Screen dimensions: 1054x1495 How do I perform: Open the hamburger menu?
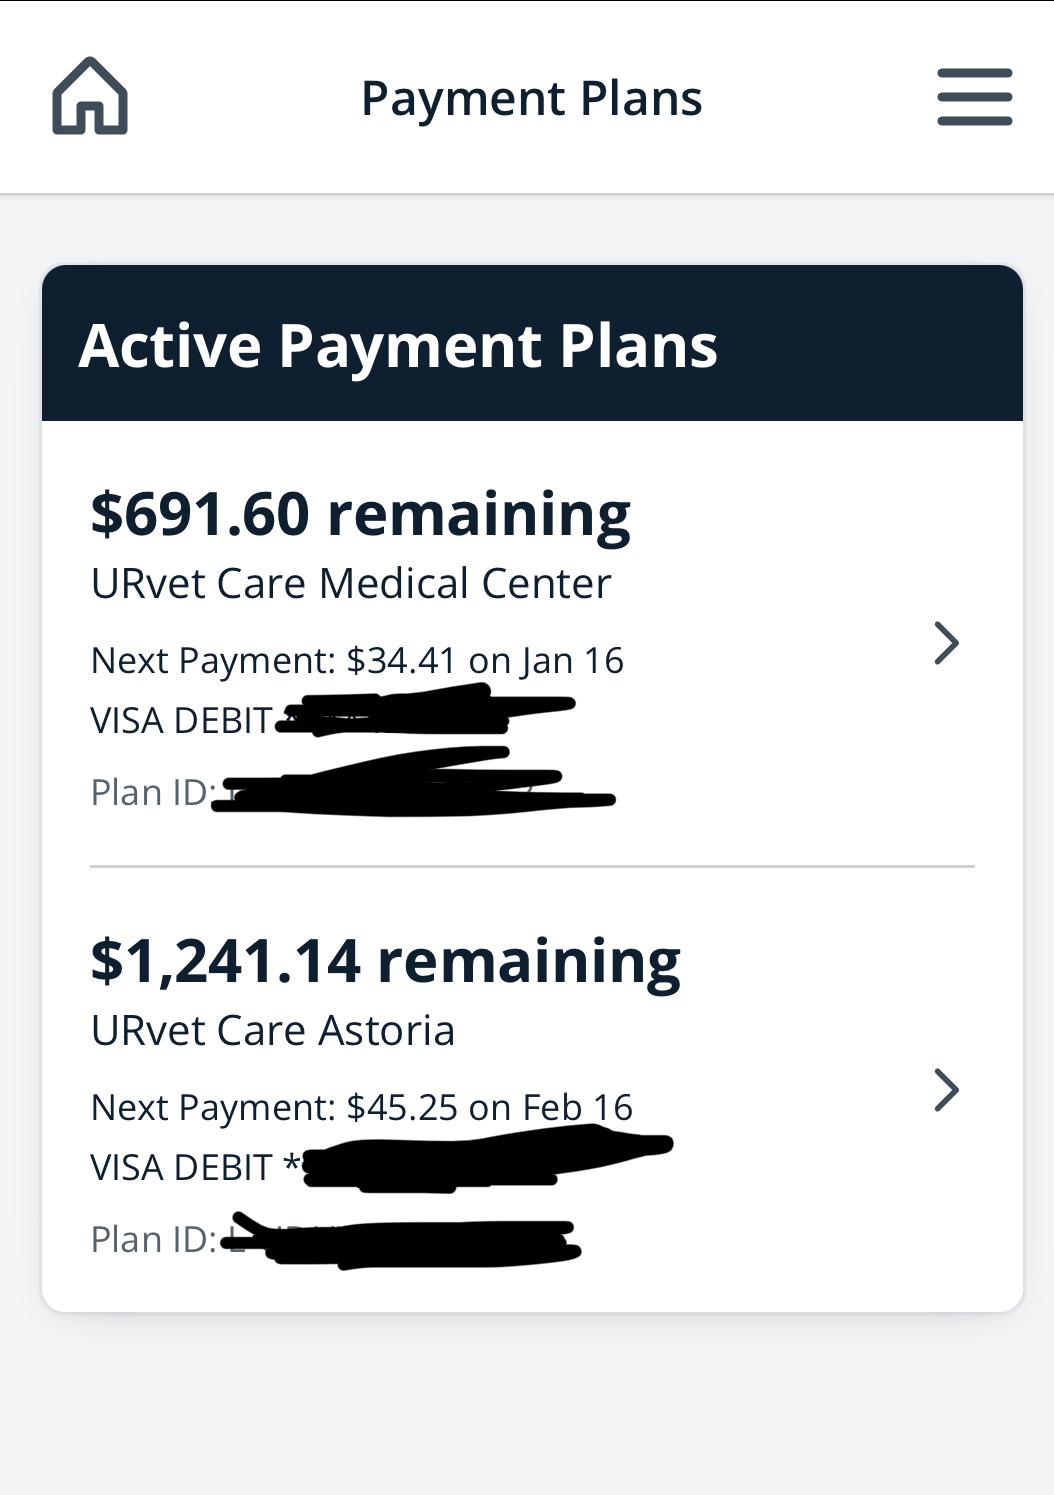[974, 97]
